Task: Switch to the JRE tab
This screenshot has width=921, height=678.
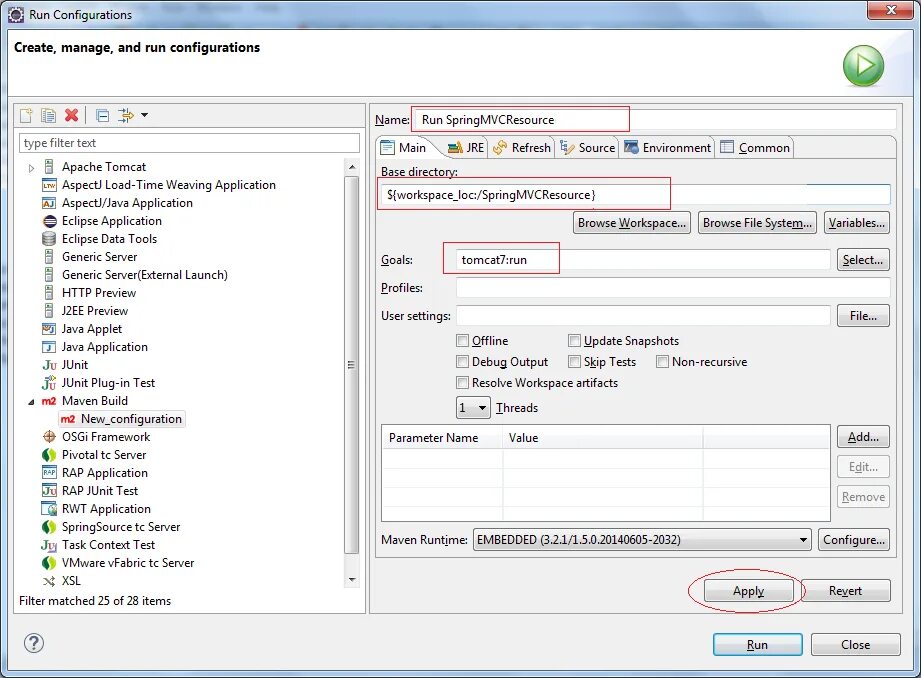Action: tap(466, 147)
